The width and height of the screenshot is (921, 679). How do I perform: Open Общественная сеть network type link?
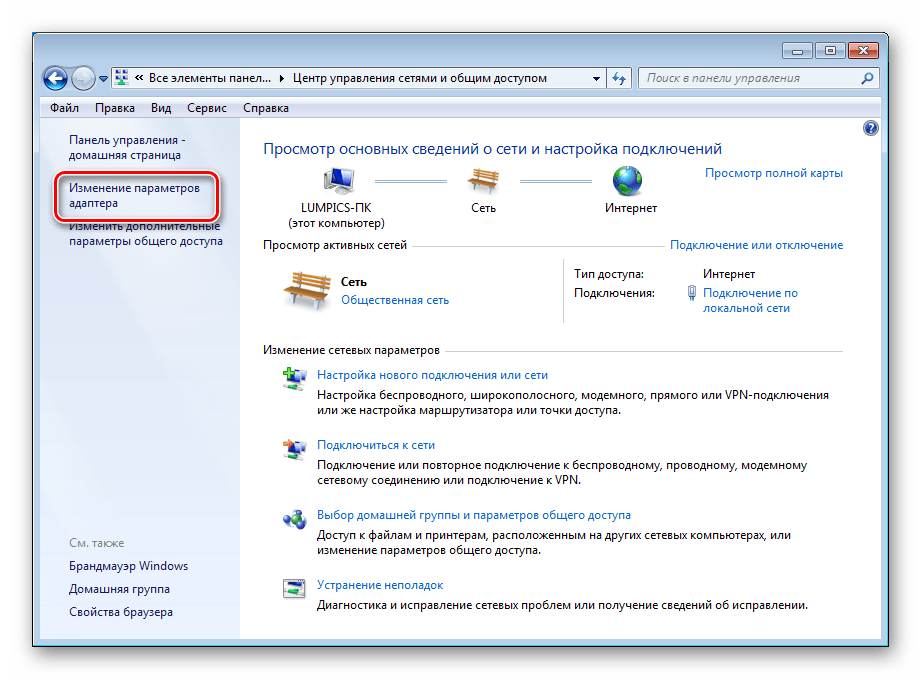(395, 300)
